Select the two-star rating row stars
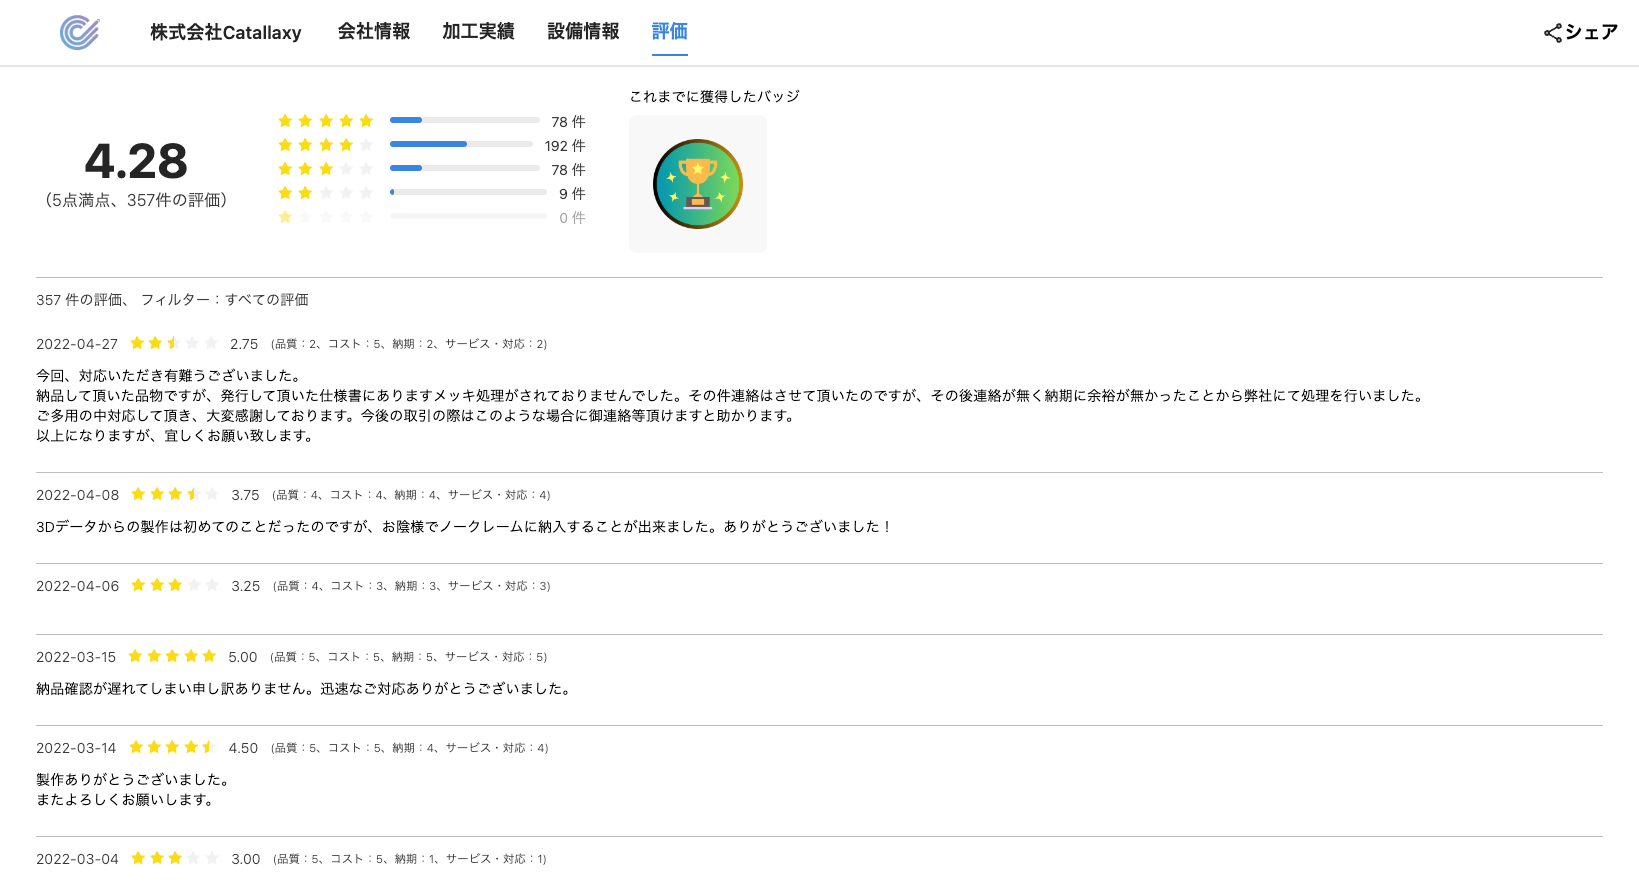This screenshot has width=1639, height=889. click(x=325, y=193)
